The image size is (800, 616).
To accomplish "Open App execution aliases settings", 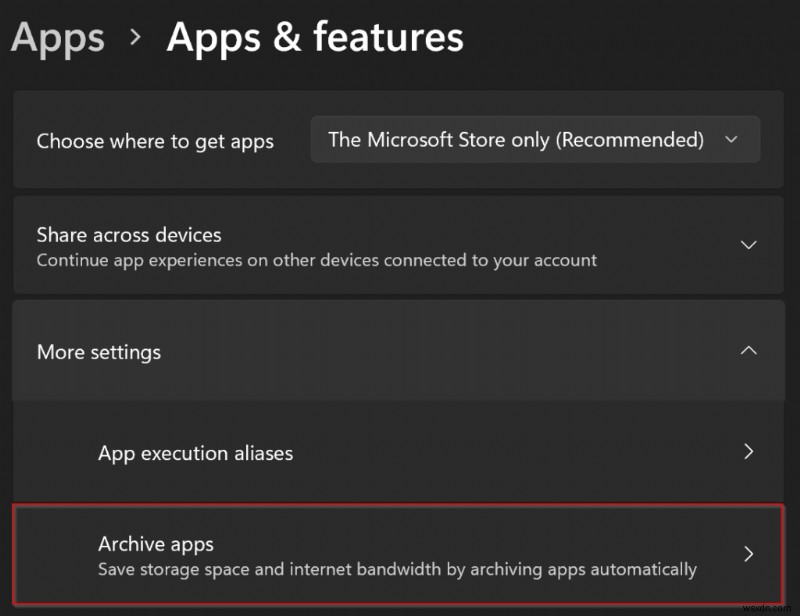I will point(400,453).
